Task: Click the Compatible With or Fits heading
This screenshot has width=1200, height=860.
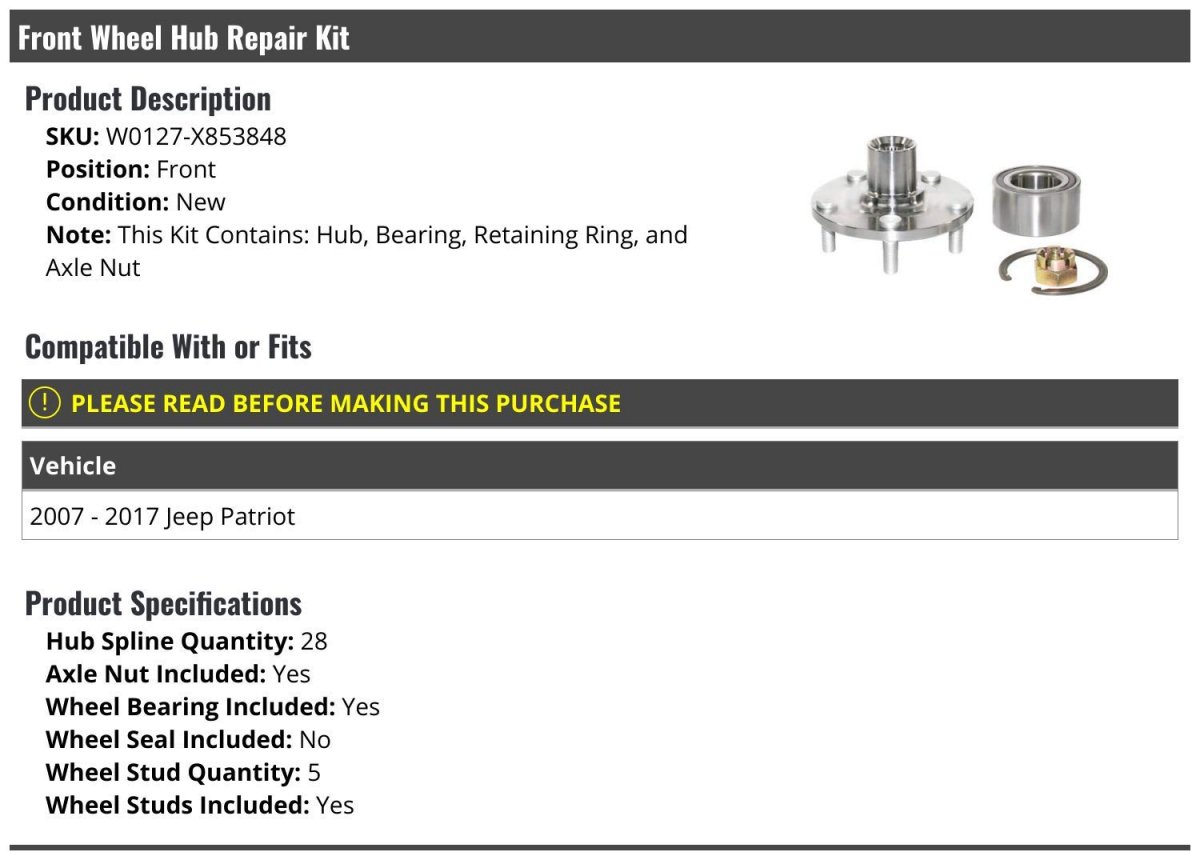Action: point(168,347)
